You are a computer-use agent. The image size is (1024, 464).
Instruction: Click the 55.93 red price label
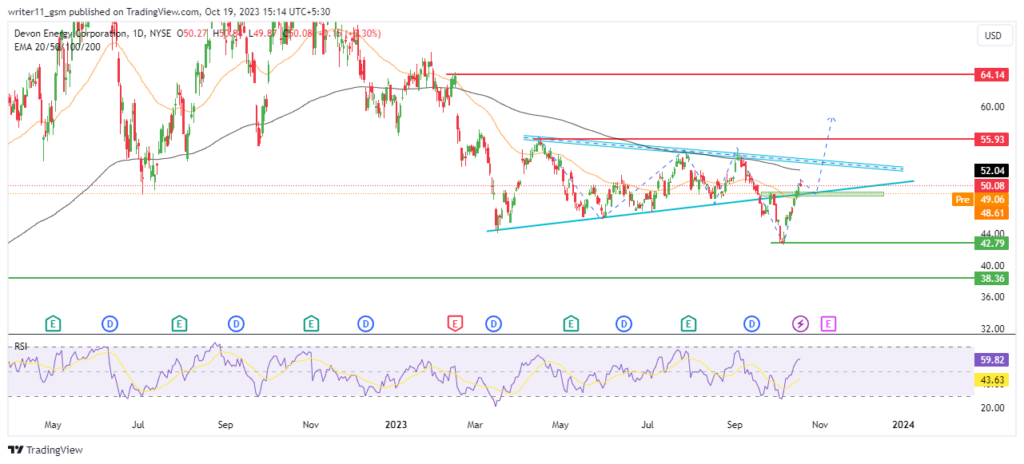tap(991, 139)
